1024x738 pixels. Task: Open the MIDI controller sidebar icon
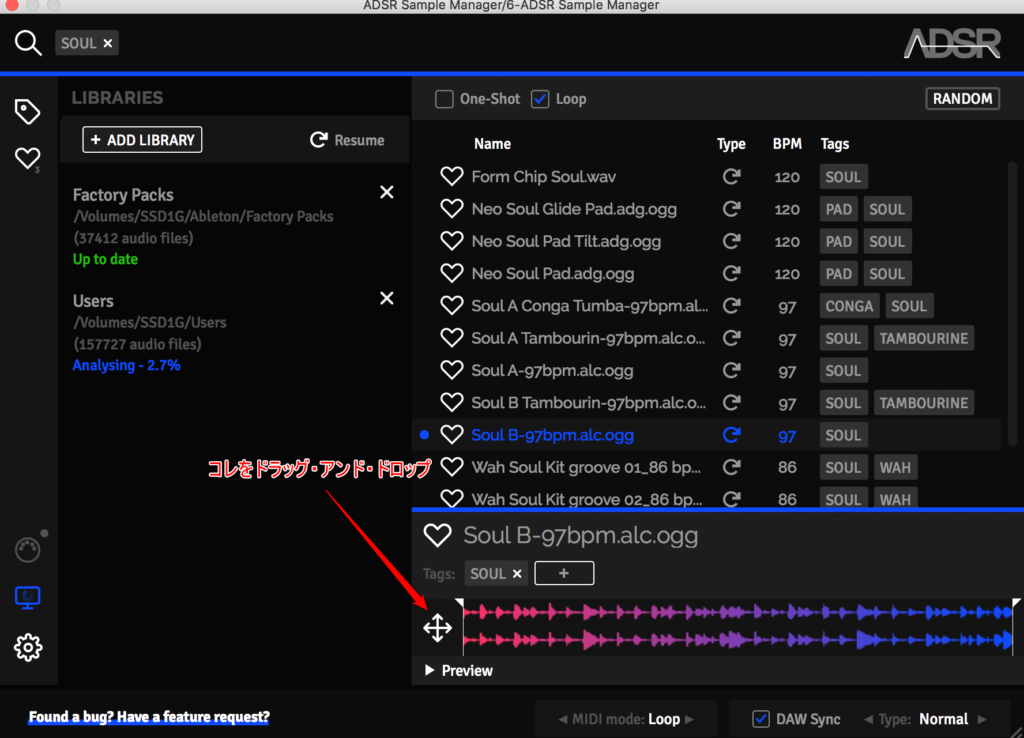click(x=28, y=549)
